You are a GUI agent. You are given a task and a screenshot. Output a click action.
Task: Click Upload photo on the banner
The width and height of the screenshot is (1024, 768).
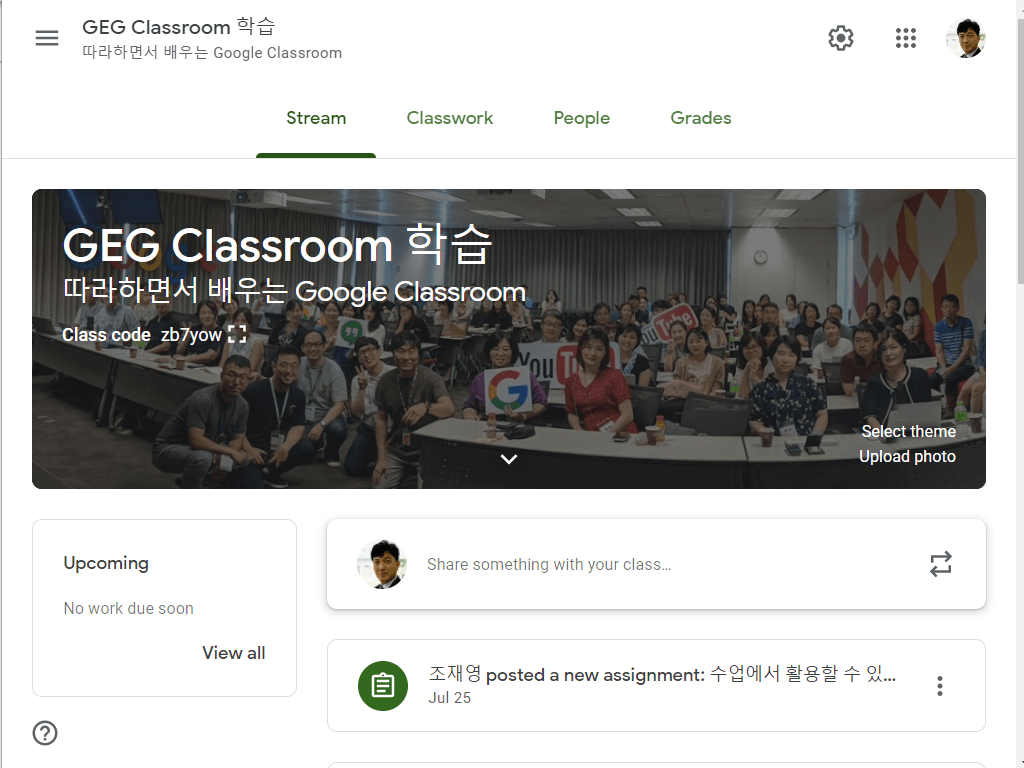(x=907, y=456)
